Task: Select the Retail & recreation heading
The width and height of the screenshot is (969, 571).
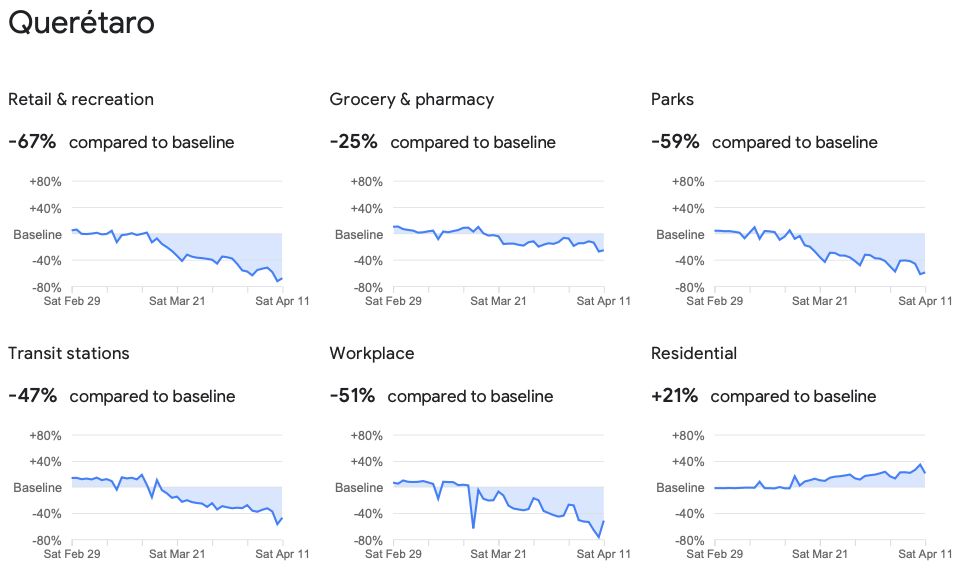Action: (81, 99)
